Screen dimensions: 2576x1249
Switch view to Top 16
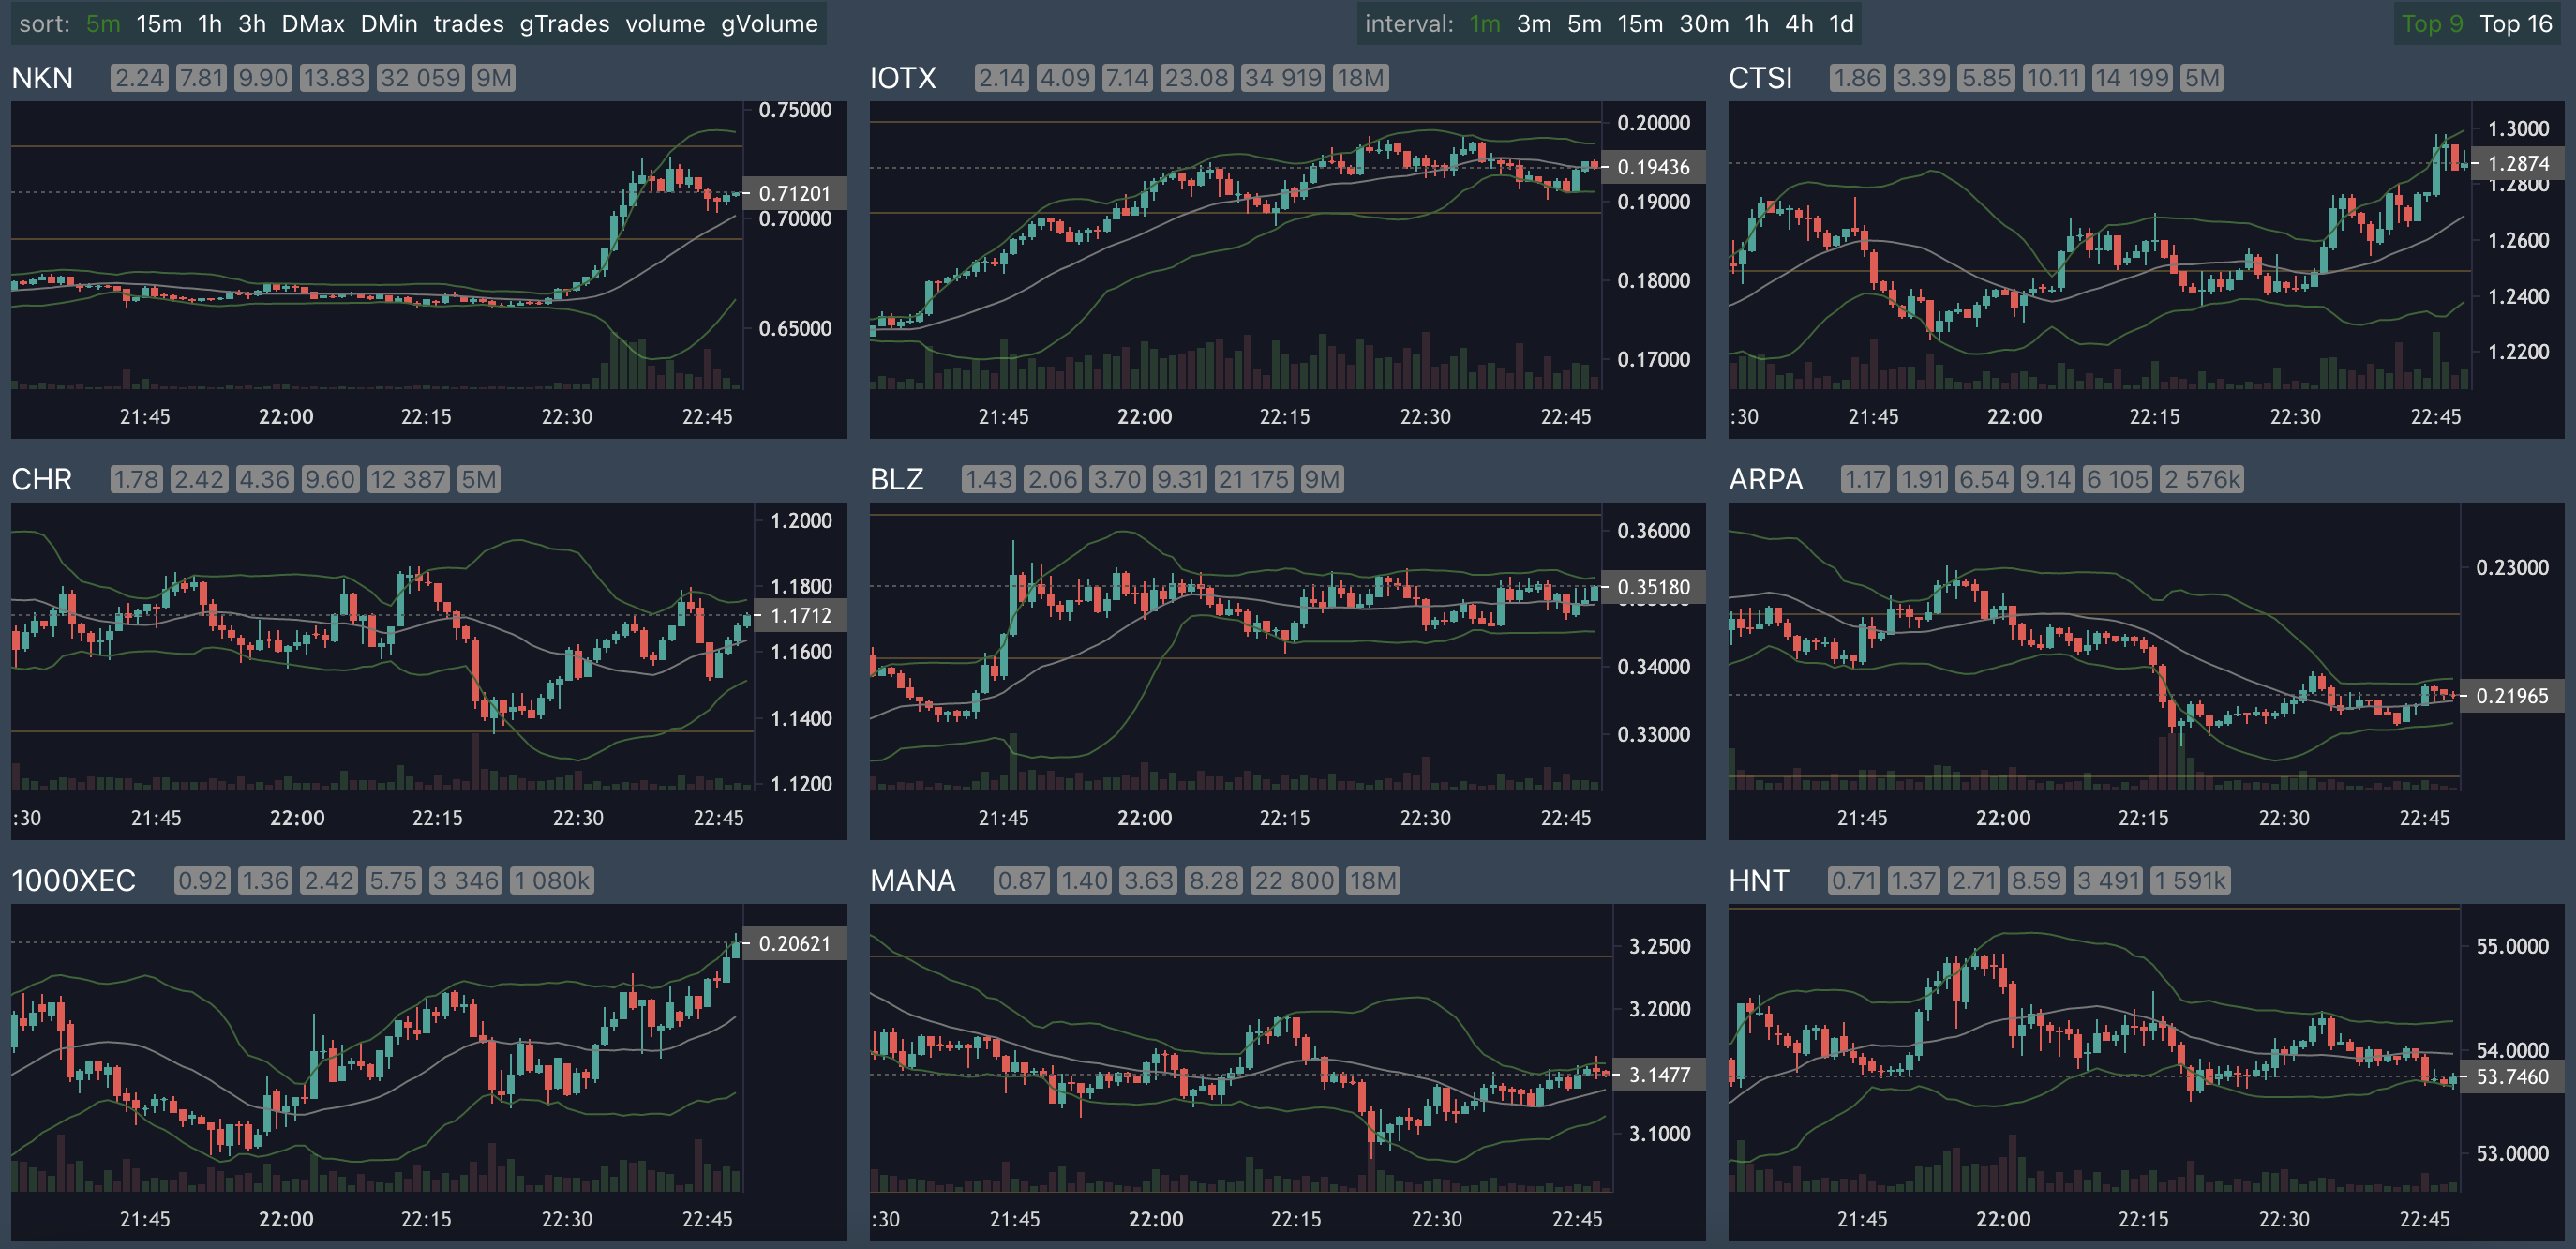click(2516, 23)
